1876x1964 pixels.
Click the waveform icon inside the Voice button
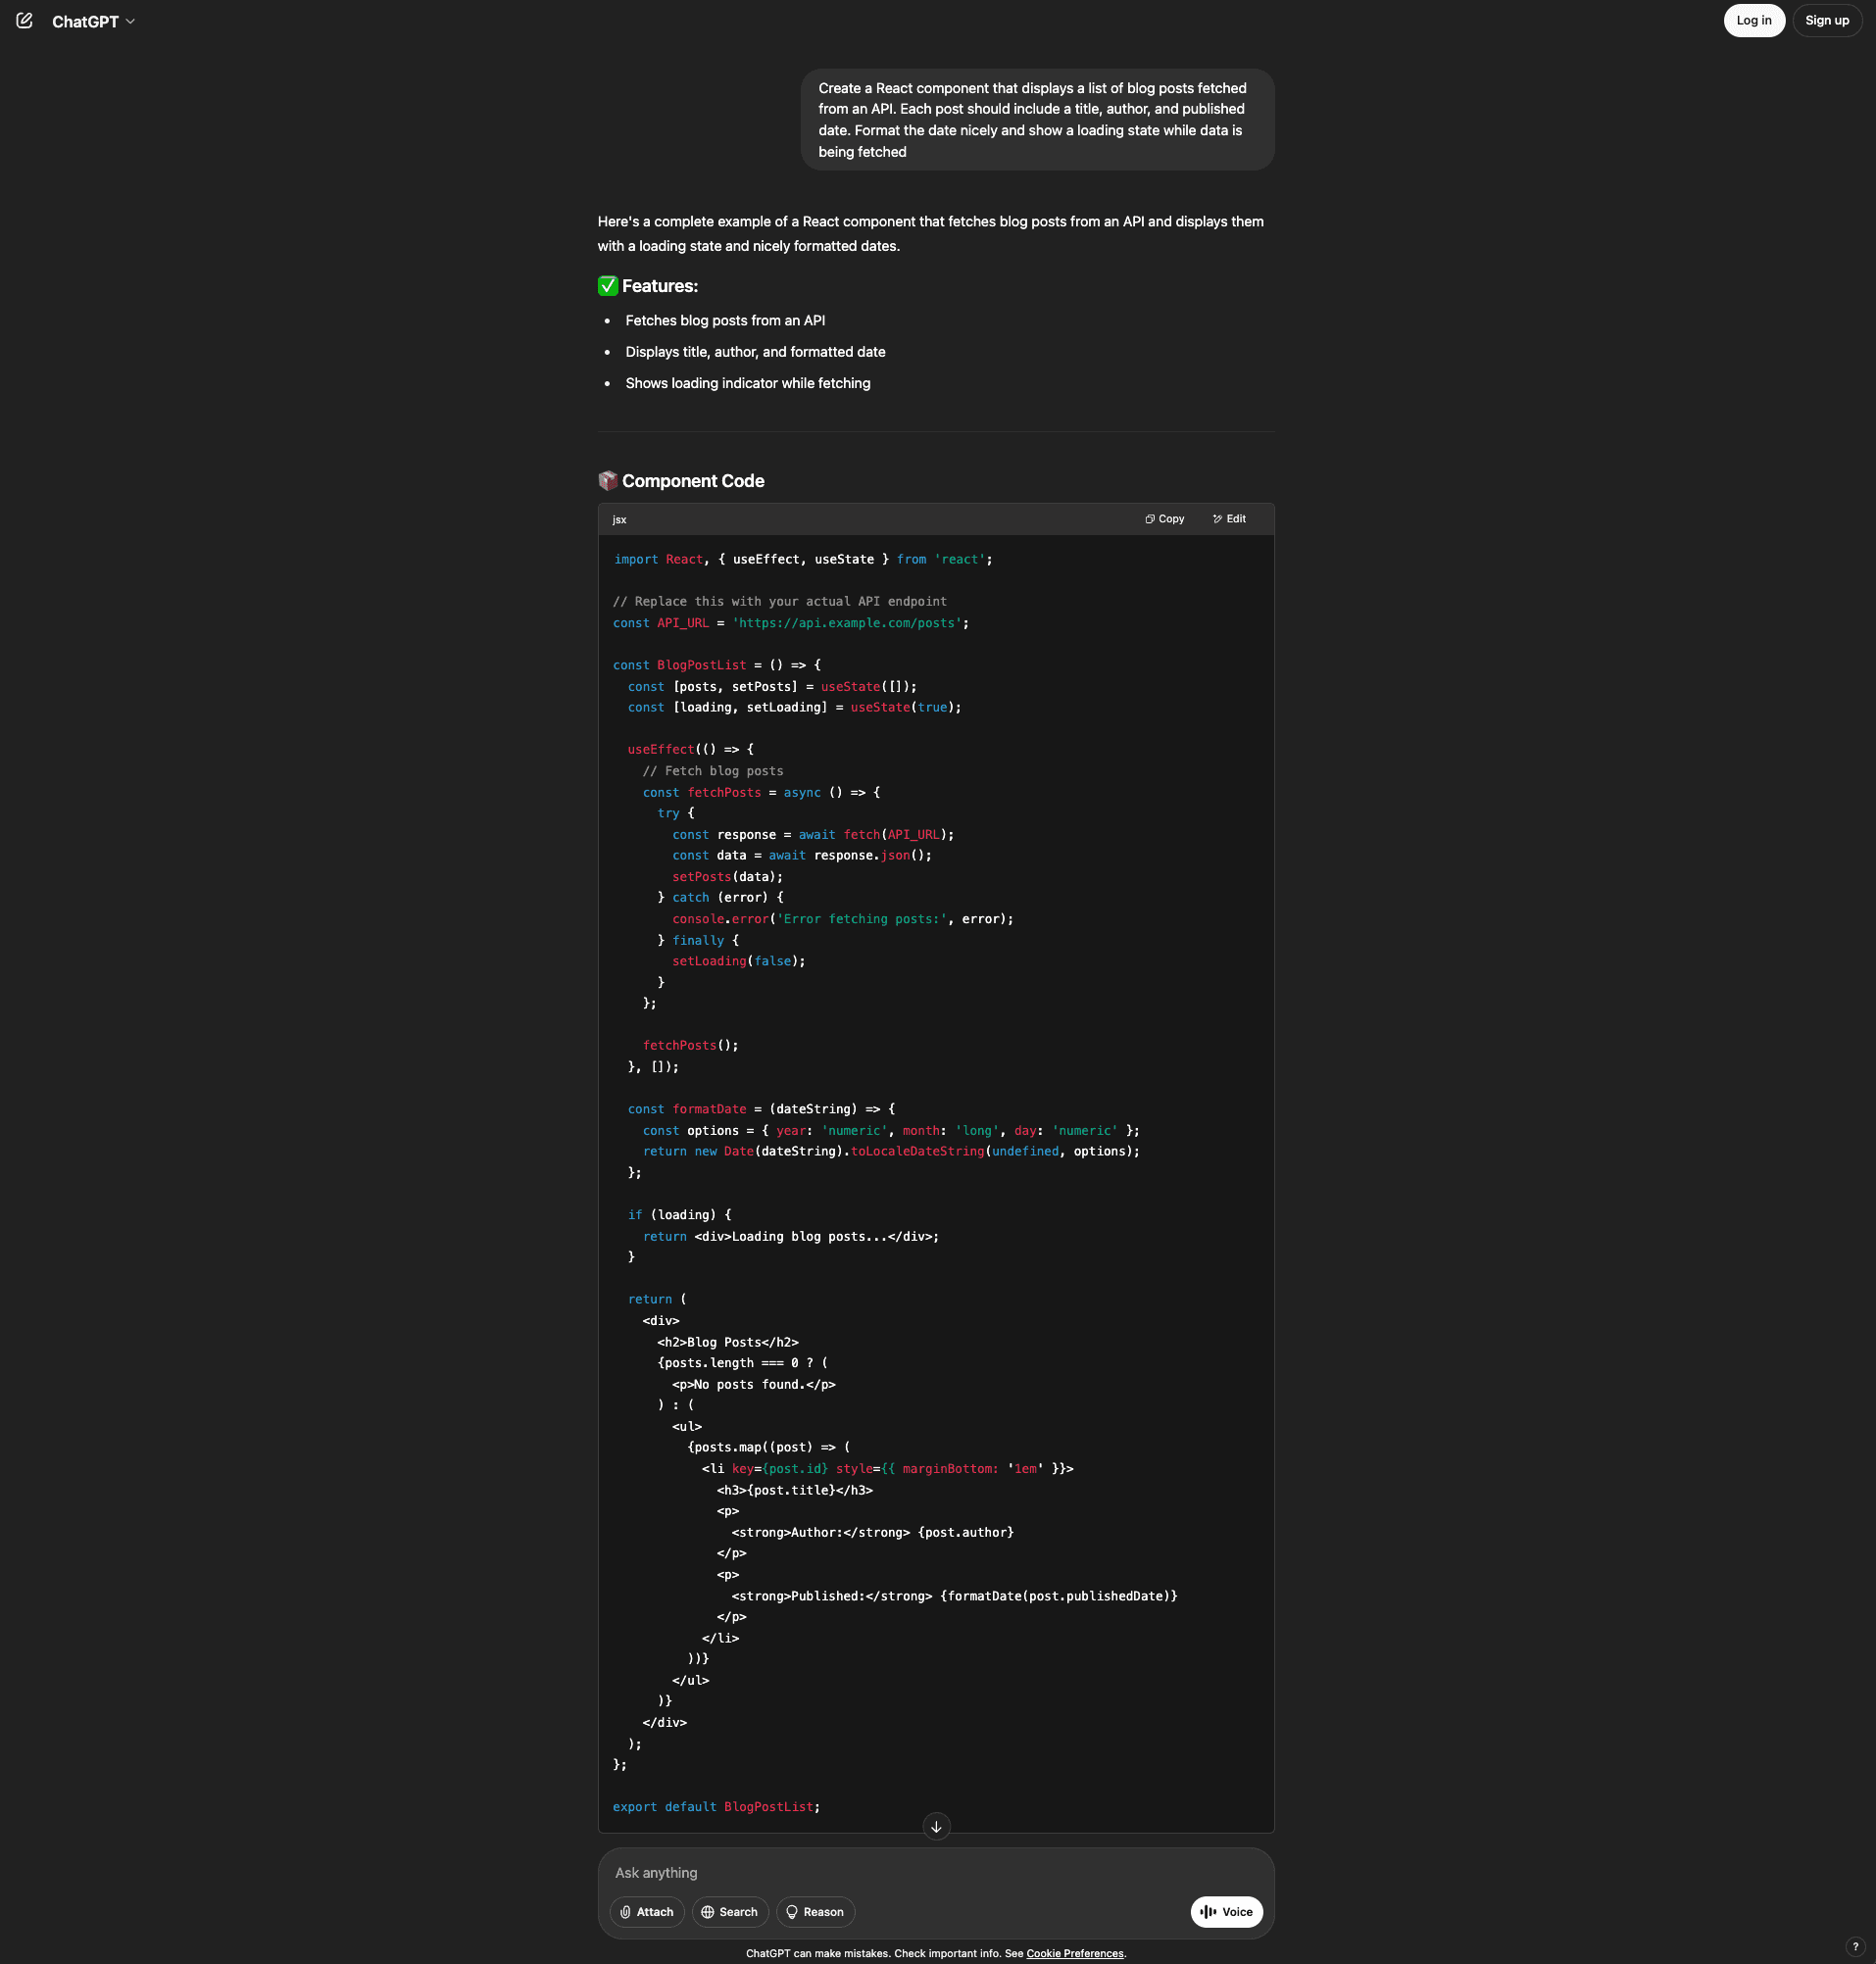1209,1911
